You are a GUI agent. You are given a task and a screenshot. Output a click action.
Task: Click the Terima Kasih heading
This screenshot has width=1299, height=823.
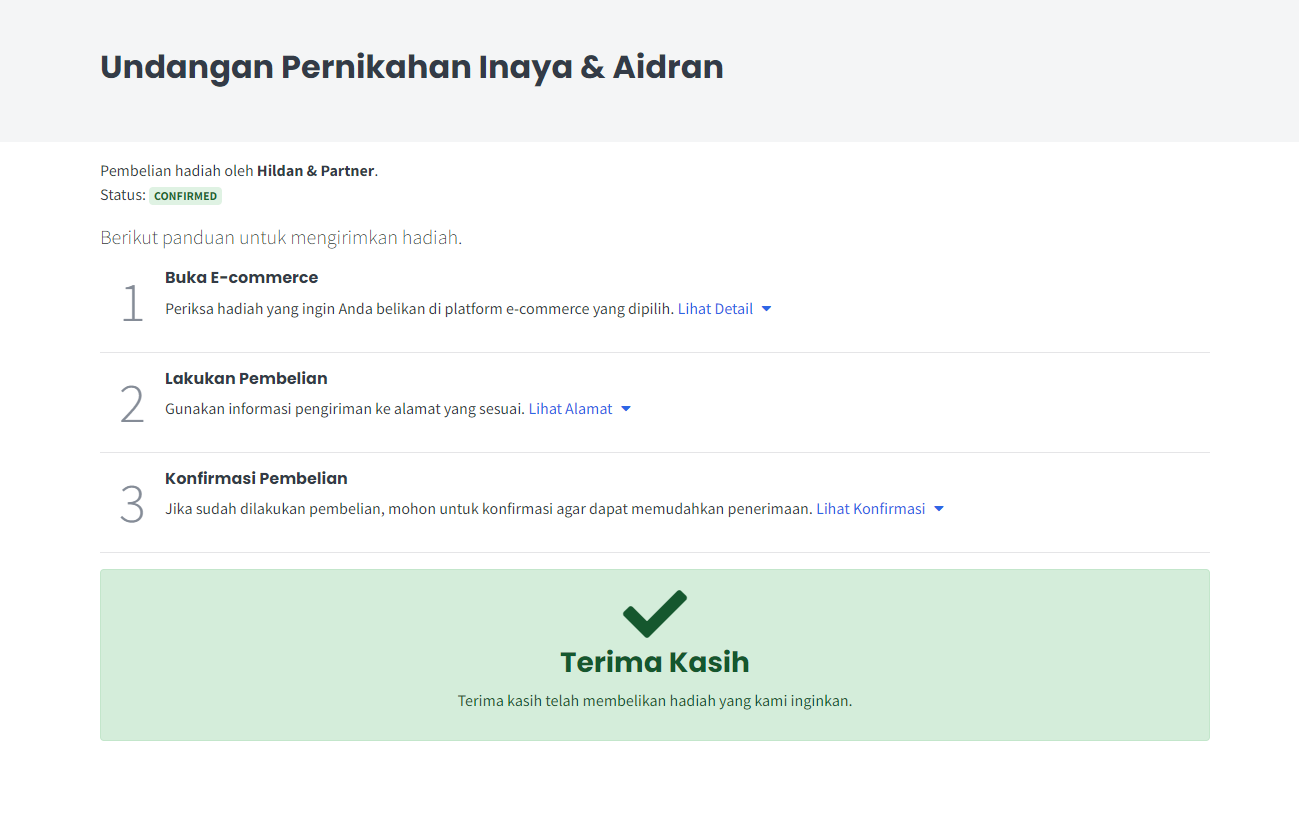pyautogui.click(x=655, y=662)
